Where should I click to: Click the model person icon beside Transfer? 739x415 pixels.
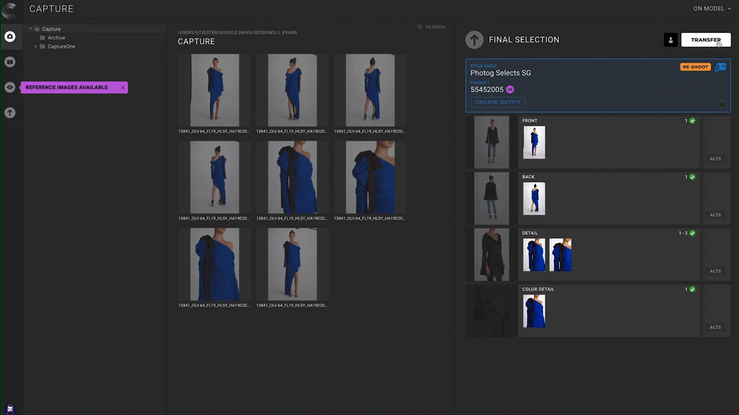670,40
